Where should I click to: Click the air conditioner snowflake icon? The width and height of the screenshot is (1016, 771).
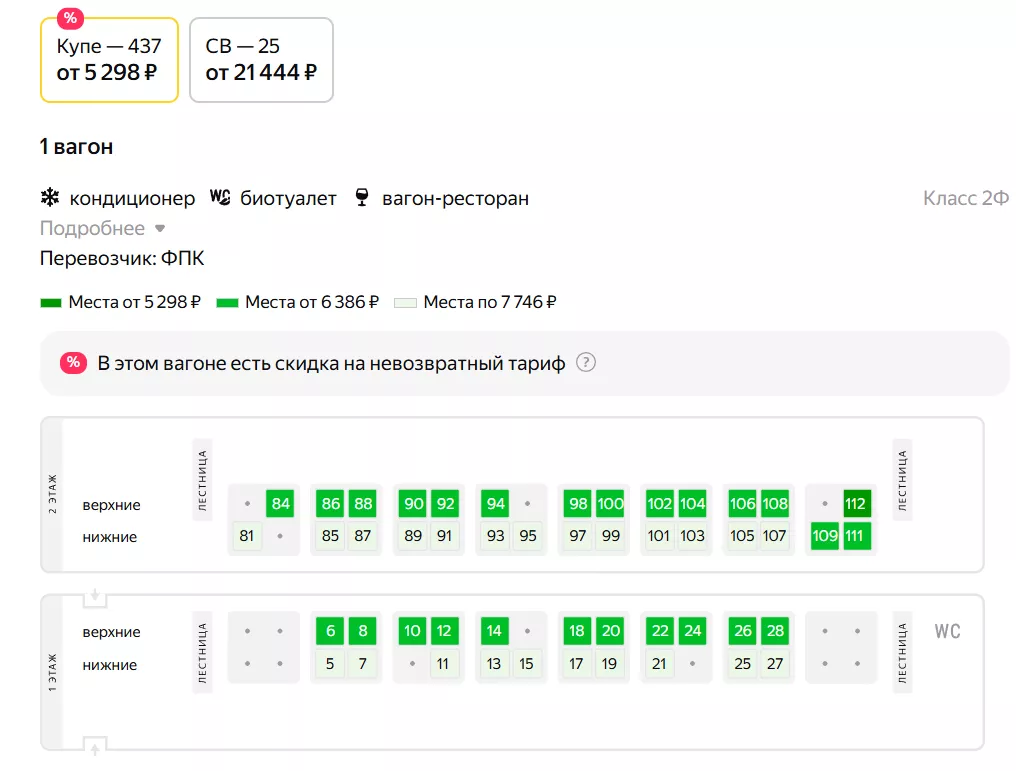pos(49,198)
